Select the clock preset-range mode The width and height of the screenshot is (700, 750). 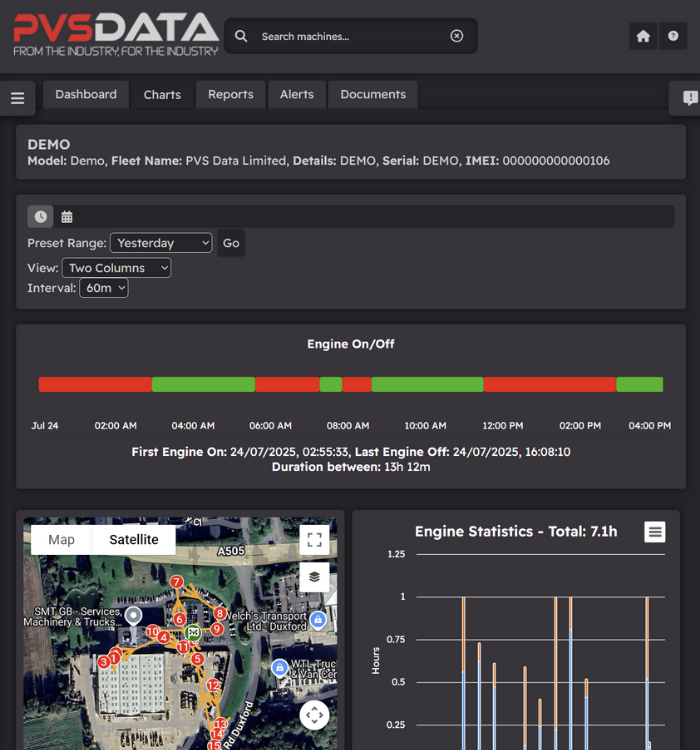coord(41,217)
